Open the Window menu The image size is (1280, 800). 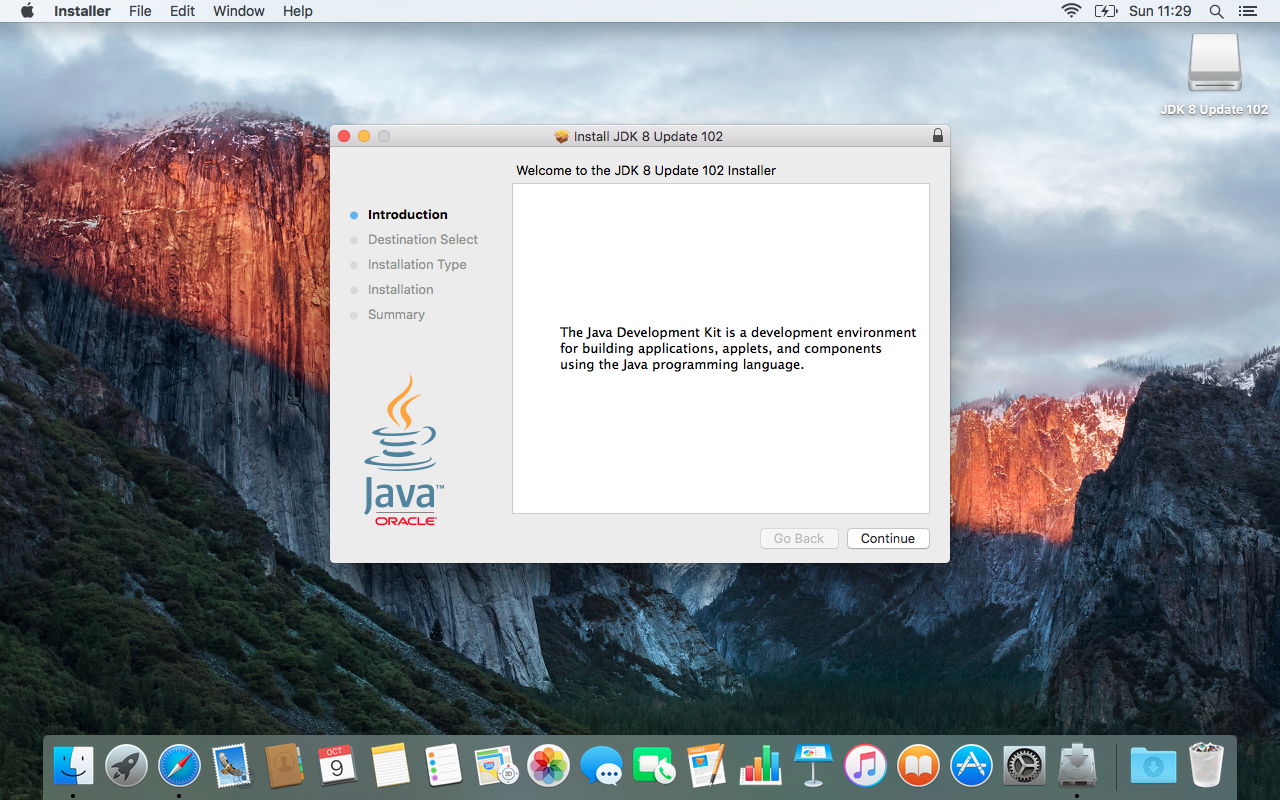[x=238, y=11]
